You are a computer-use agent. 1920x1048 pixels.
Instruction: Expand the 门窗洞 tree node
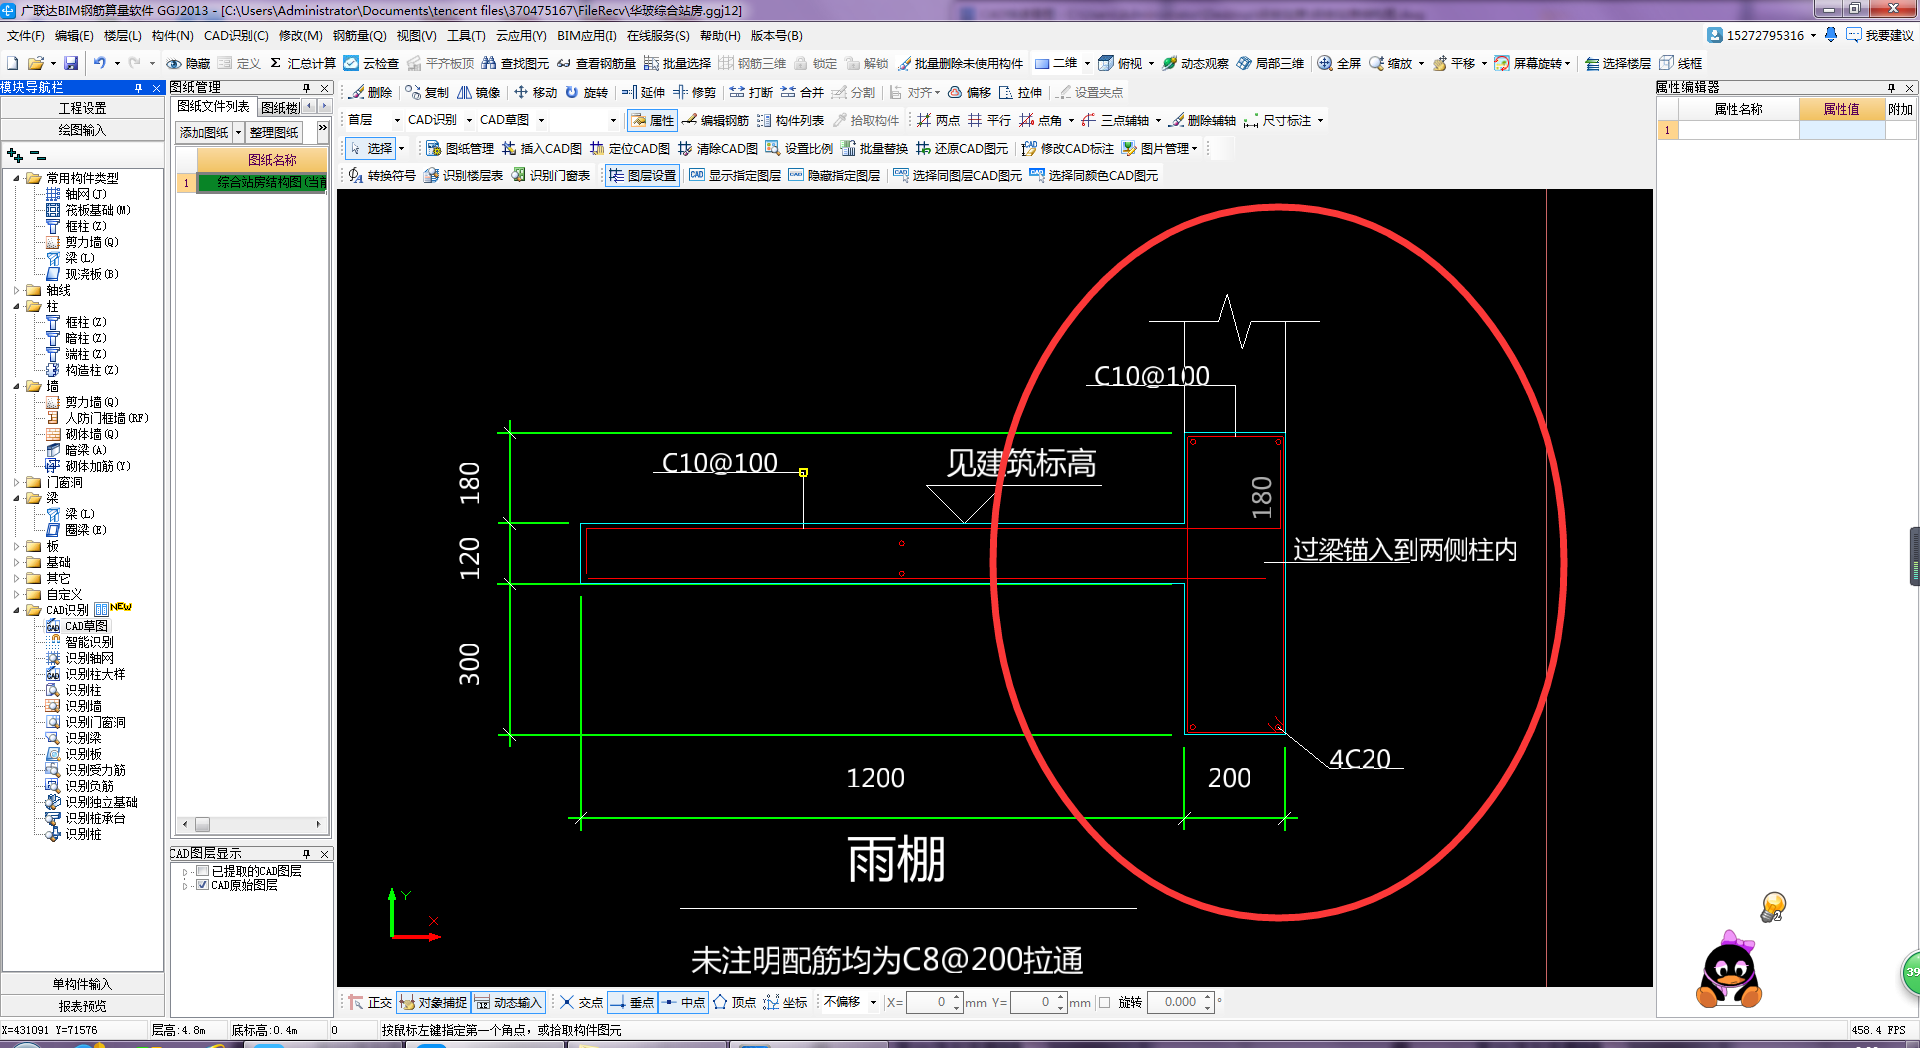click(x=16, y=482)
